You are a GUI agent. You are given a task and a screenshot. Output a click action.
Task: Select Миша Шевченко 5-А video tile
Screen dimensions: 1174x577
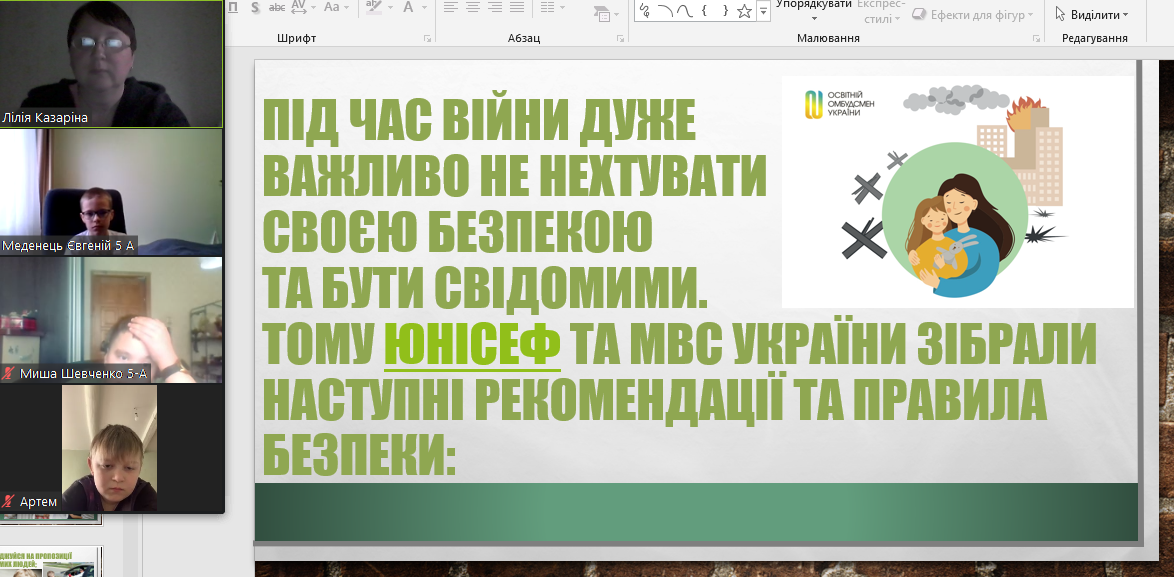[112, 320]
